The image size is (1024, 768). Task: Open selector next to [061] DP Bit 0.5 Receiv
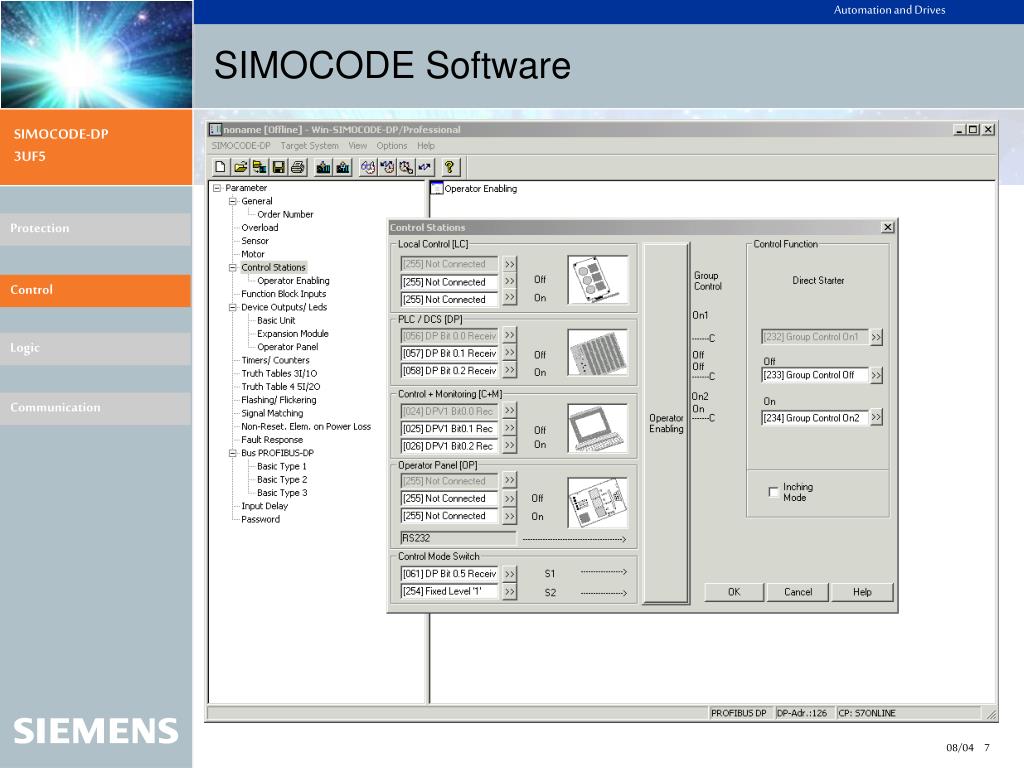[510, 574]
